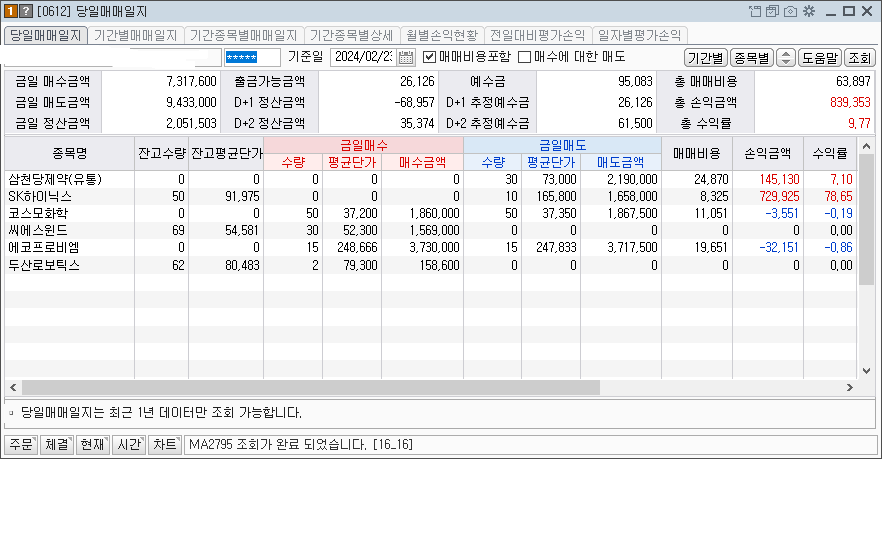Open the question mark help icon
The image size is (882, 560).
(25, 11)
